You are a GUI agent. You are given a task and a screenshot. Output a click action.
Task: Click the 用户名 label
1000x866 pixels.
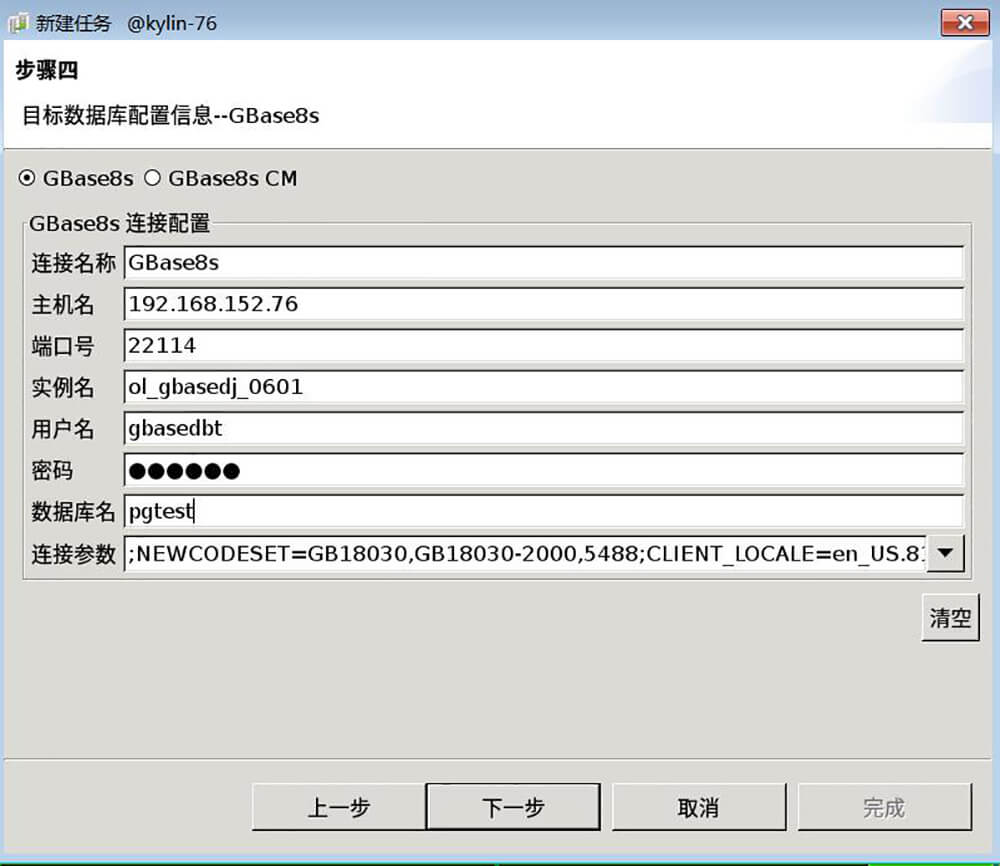click(62, 429)
